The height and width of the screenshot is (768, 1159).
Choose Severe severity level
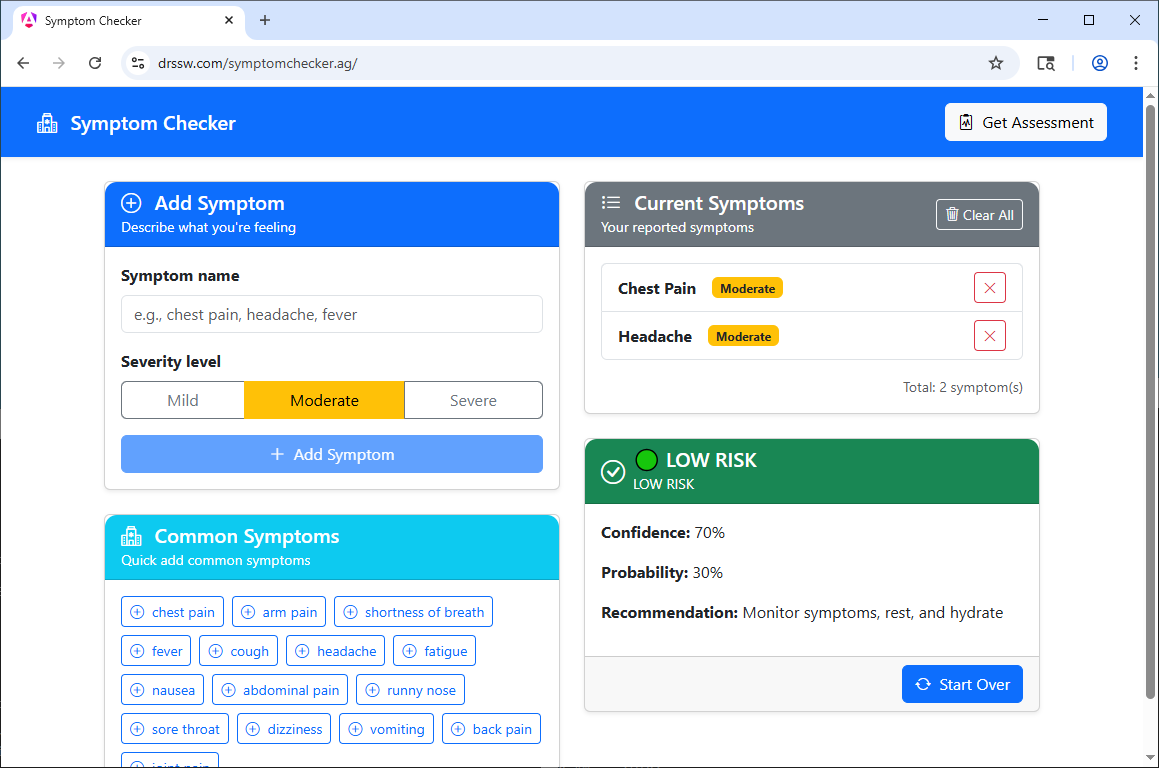pyautogui.click(x=473, y=400)
